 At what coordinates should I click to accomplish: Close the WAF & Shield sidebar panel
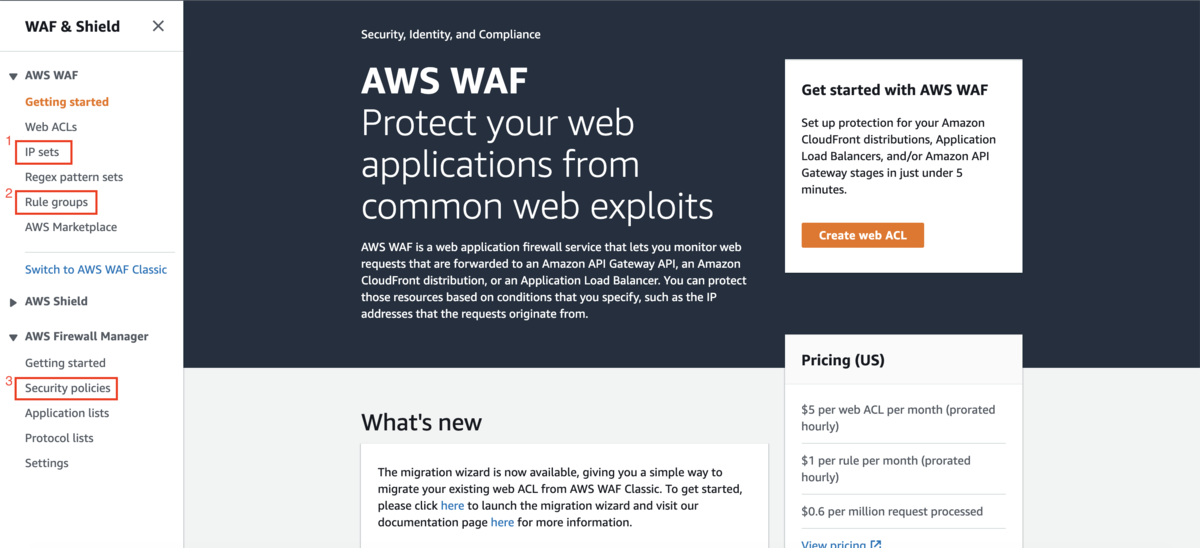(158, 26)
